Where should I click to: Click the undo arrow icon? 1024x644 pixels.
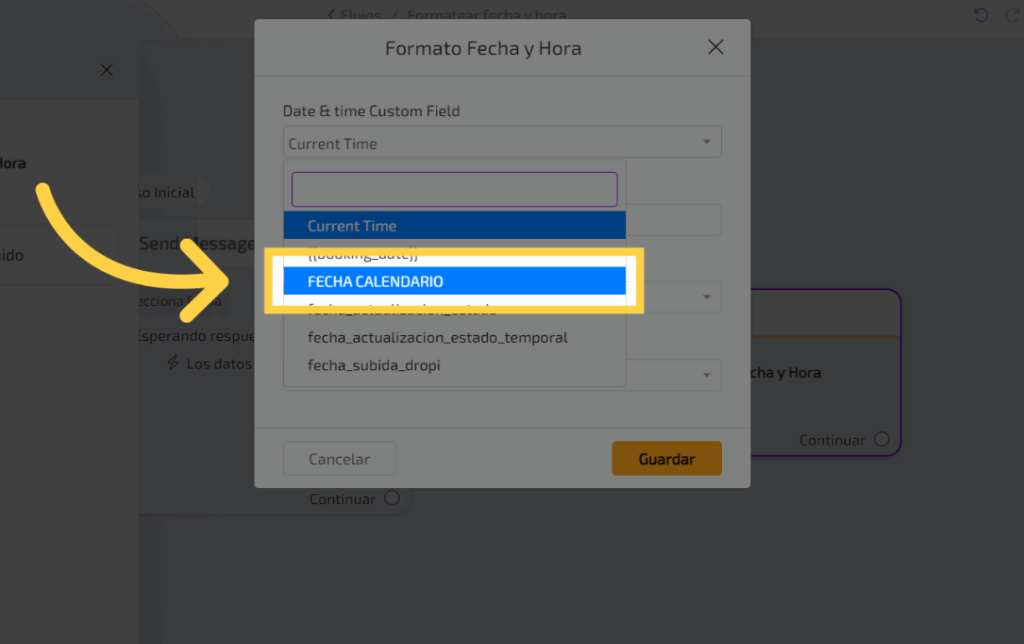[x=981, y=15]
